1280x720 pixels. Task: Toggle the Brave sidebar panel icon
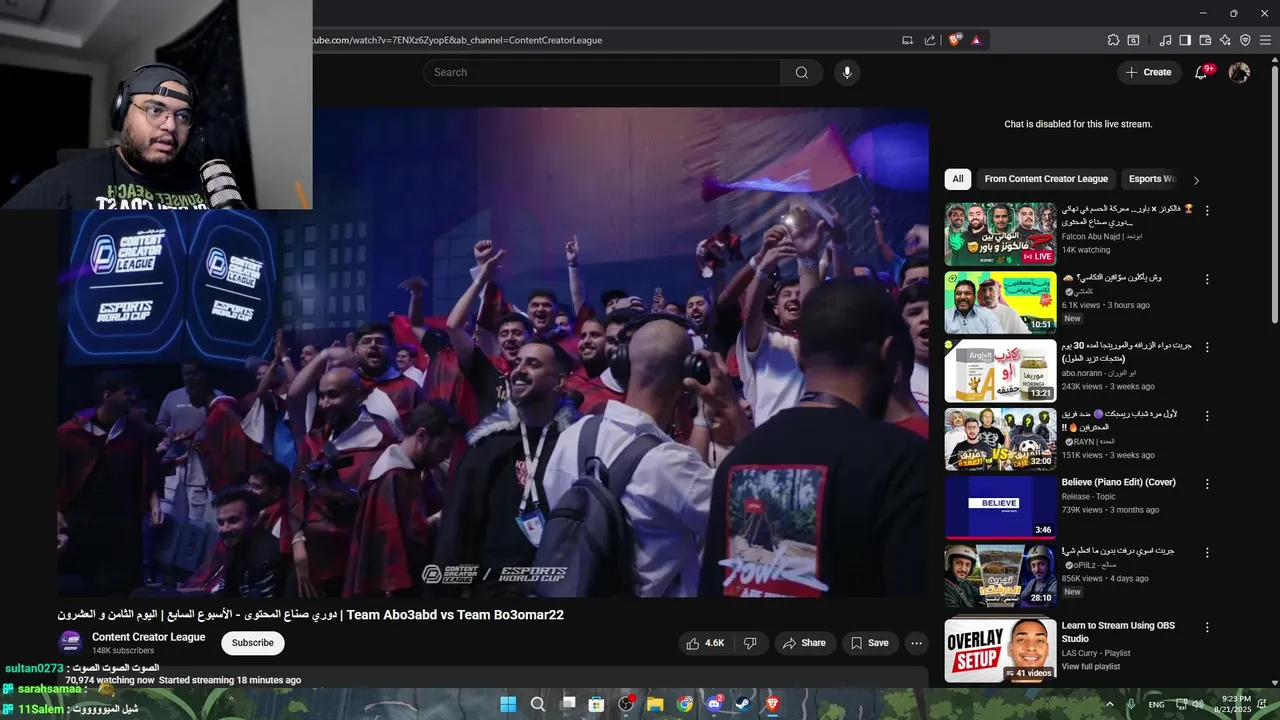1185,40
